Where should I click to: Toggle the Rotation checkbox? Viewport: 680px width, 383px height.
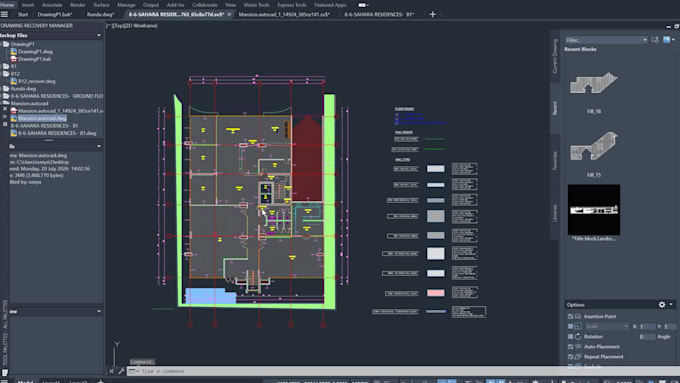point(570,337)
